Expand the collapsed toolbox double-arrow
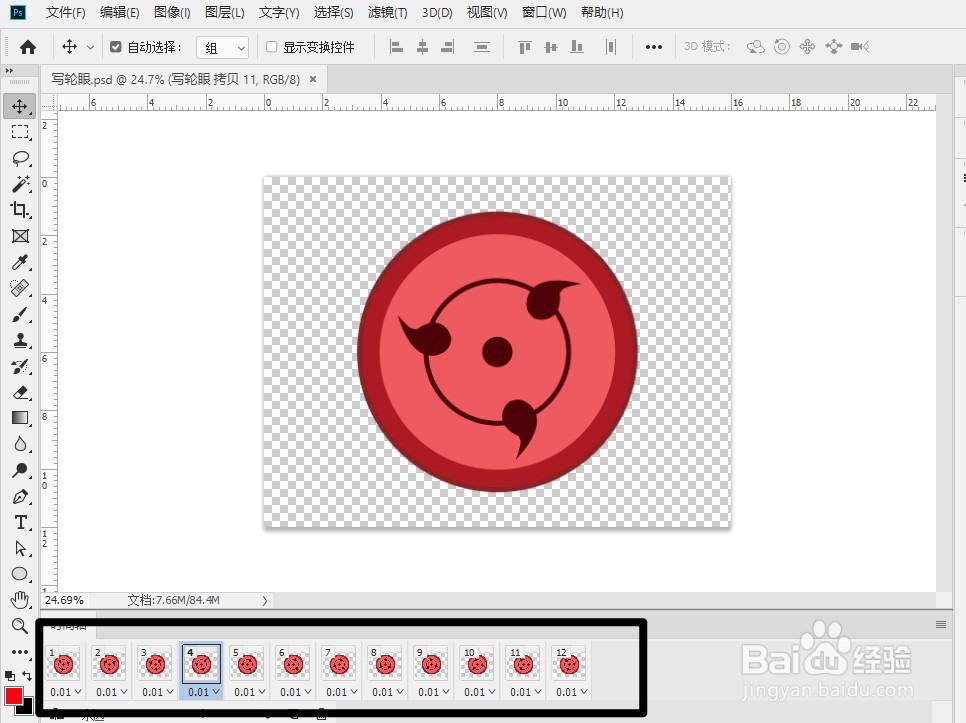 [x=9, y=71]
